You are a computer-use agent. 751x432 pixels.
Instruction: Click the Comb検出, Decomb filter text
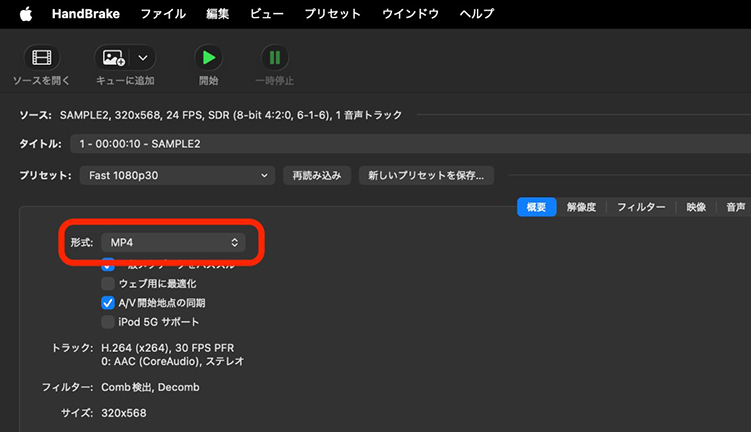(x=150, y=387)
